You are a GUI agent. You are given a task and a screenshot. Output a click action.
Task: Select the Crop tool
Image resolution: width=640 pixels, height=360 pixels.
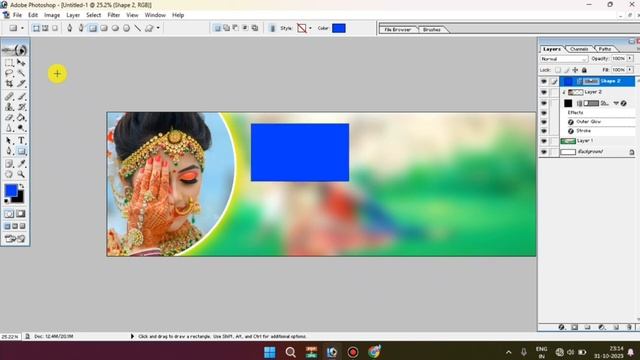tap(9, 84)
